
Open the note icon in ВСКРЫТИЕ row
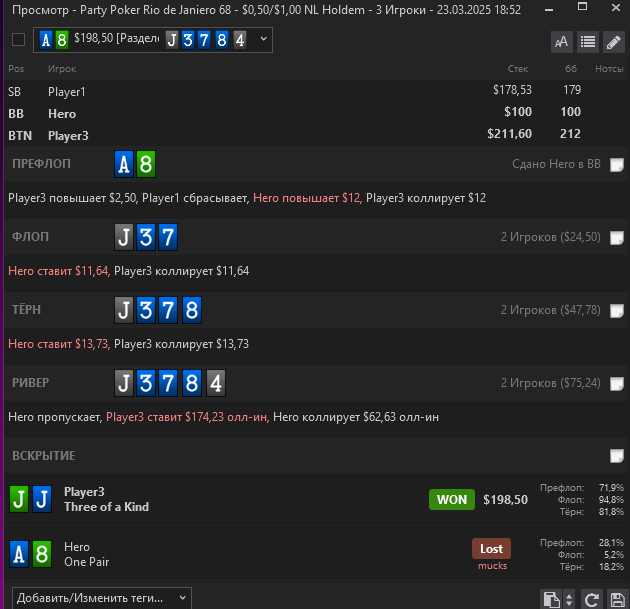coord(616,456)
